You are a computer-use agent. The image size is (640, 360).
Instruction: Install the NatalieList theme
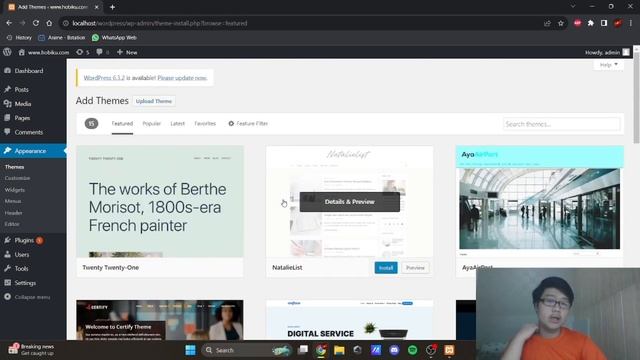coord(386,268)
